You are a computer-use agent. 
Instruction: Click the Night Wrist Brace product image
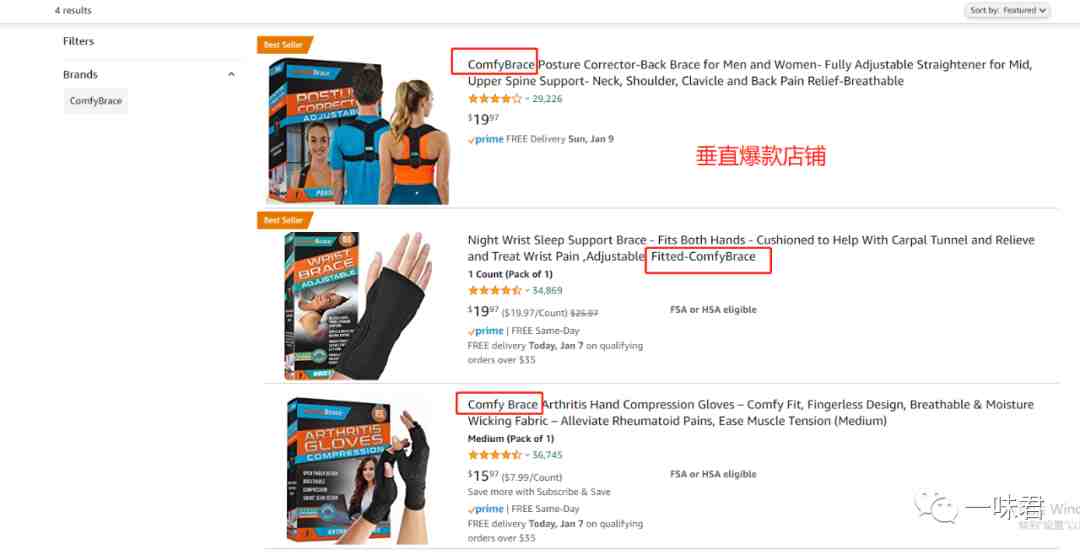358,306
